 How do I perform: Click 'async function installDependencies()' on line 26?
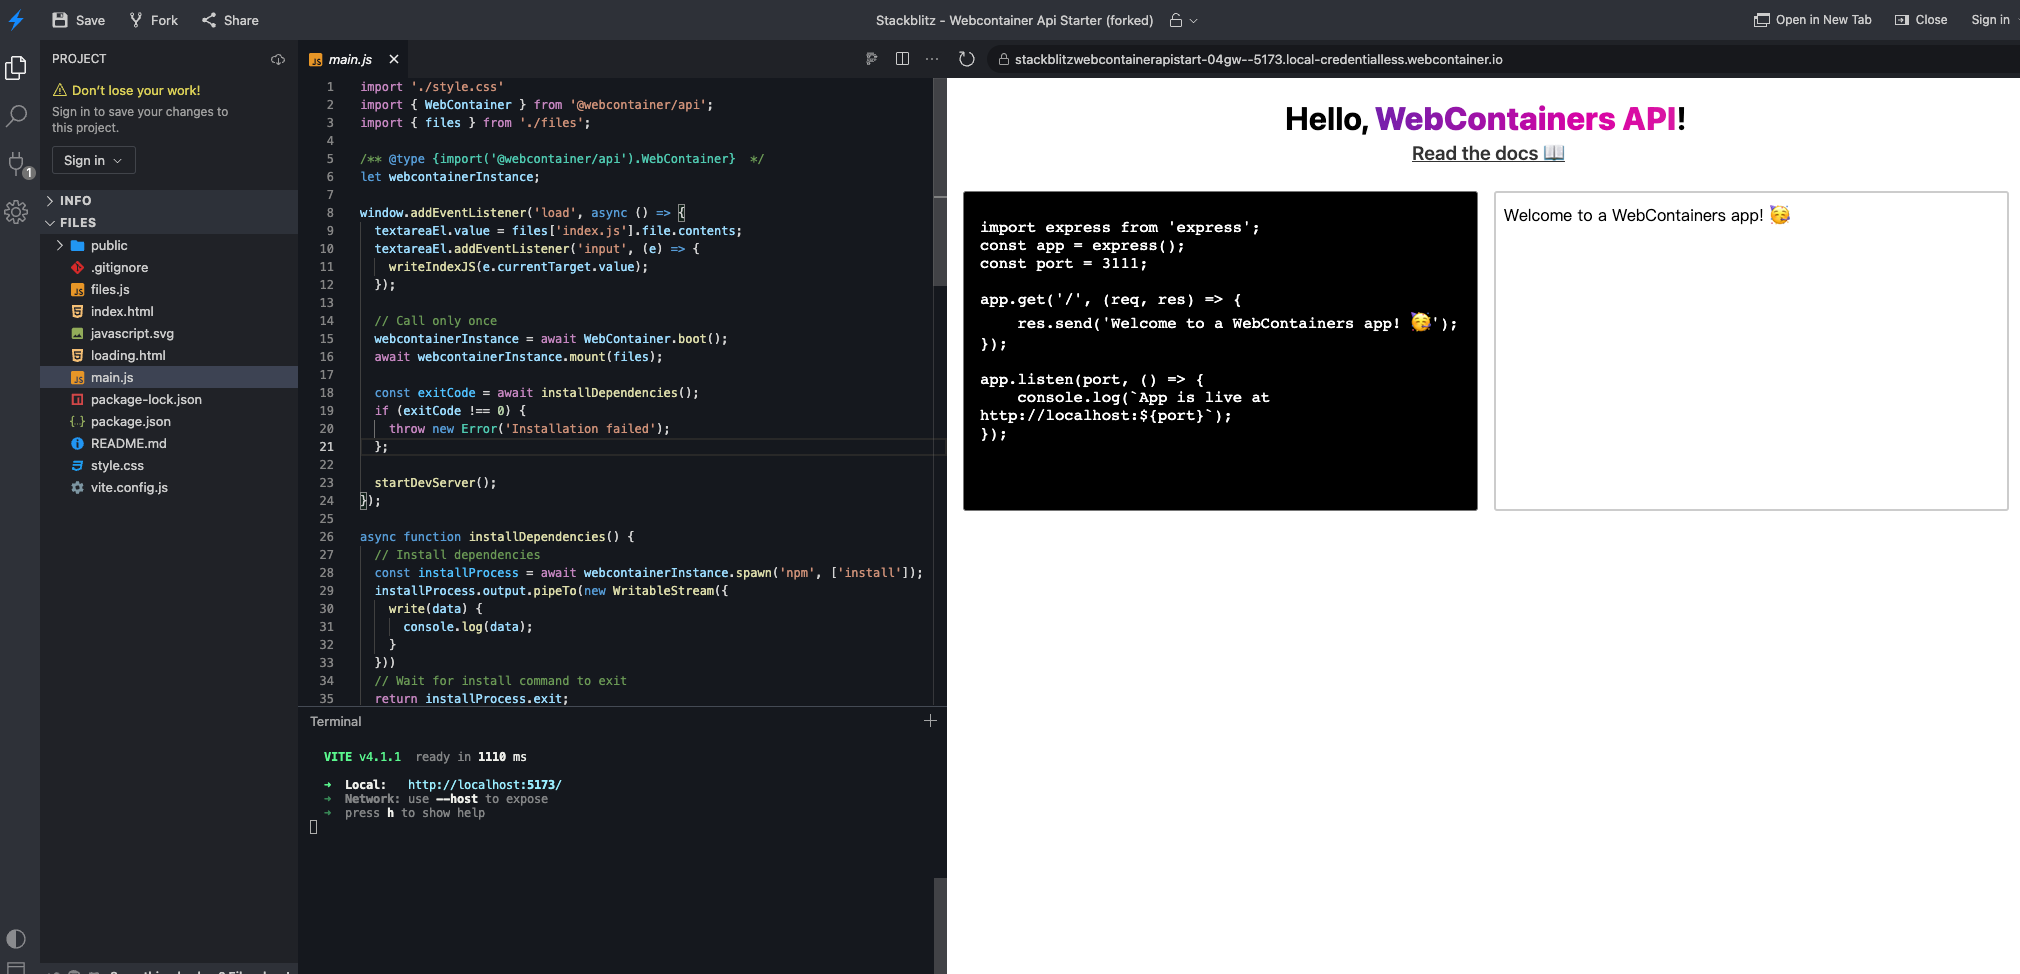point(490,537)
